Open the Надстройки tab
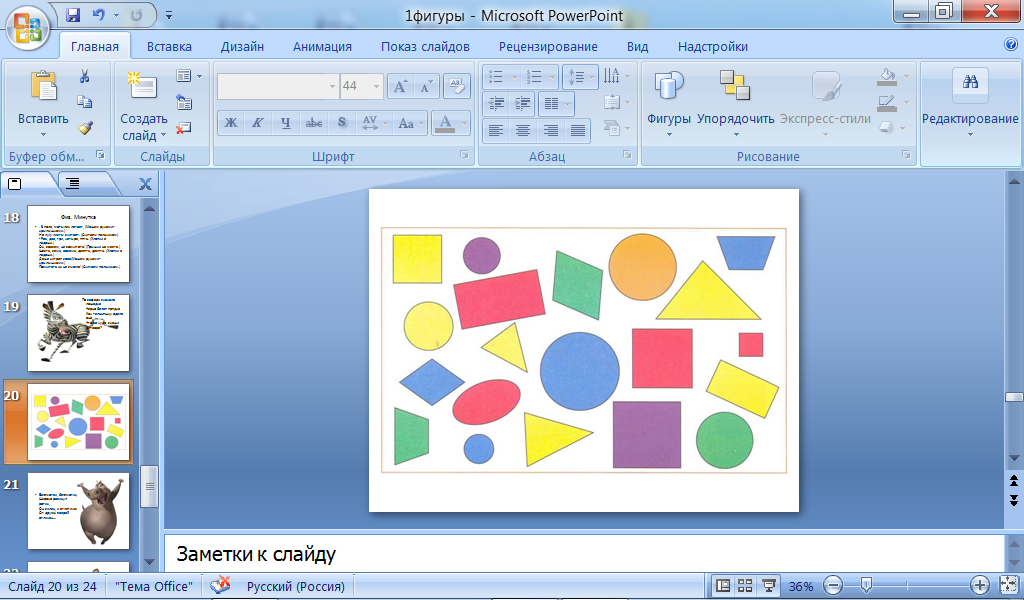The image size is (1024, 600). [712, 46]
